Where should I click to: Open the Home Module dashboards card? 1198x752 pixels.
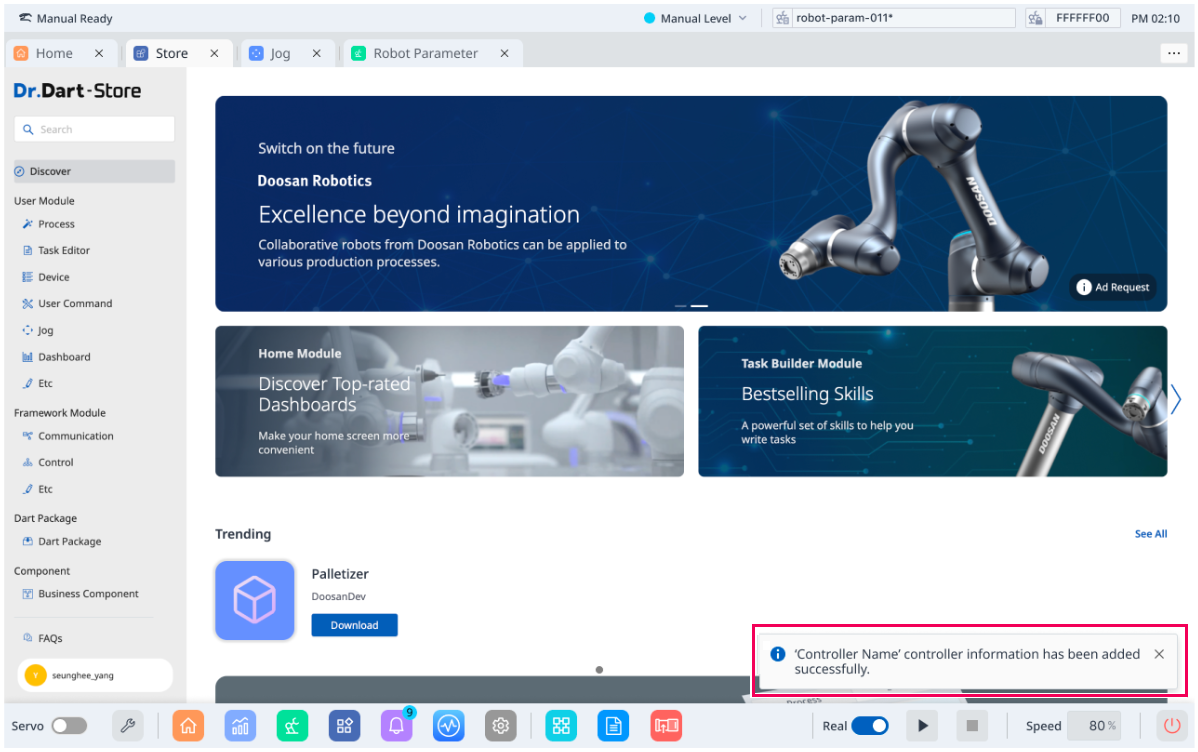449,401
